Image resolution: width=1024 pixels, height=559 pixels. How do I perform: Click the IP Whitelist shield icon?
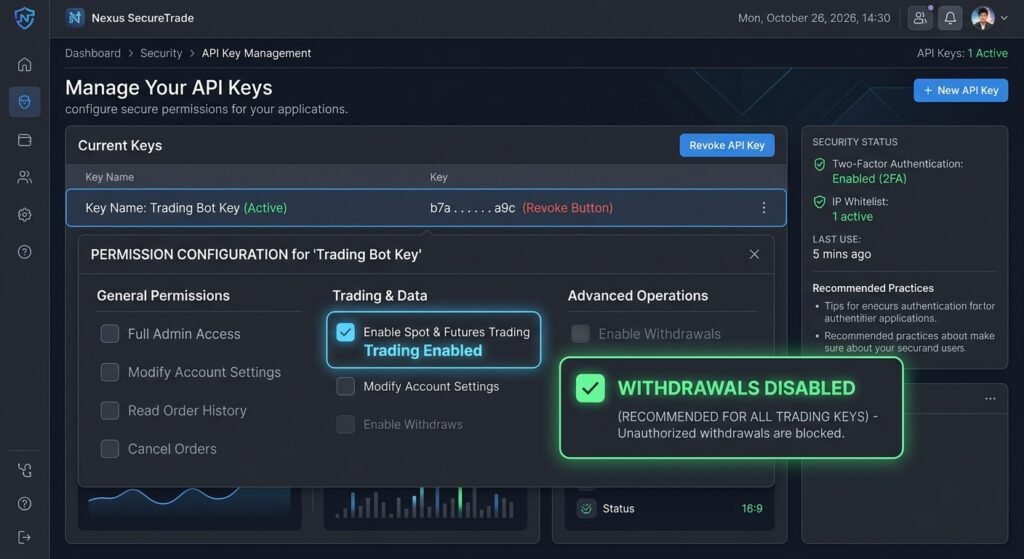pyautogui.click(x=820, y=202)
